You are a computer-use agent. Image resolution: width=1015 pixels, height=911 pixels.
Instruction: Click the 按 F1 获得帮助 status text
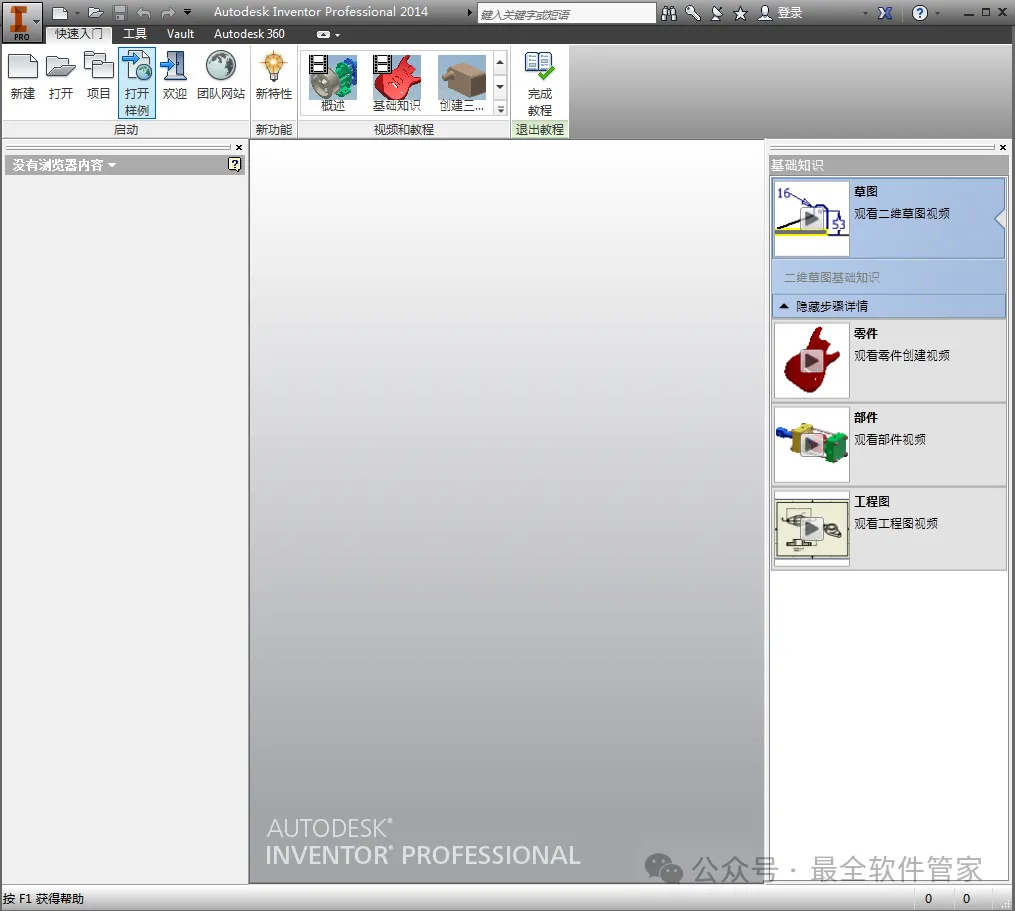click(x=43, y=898)
